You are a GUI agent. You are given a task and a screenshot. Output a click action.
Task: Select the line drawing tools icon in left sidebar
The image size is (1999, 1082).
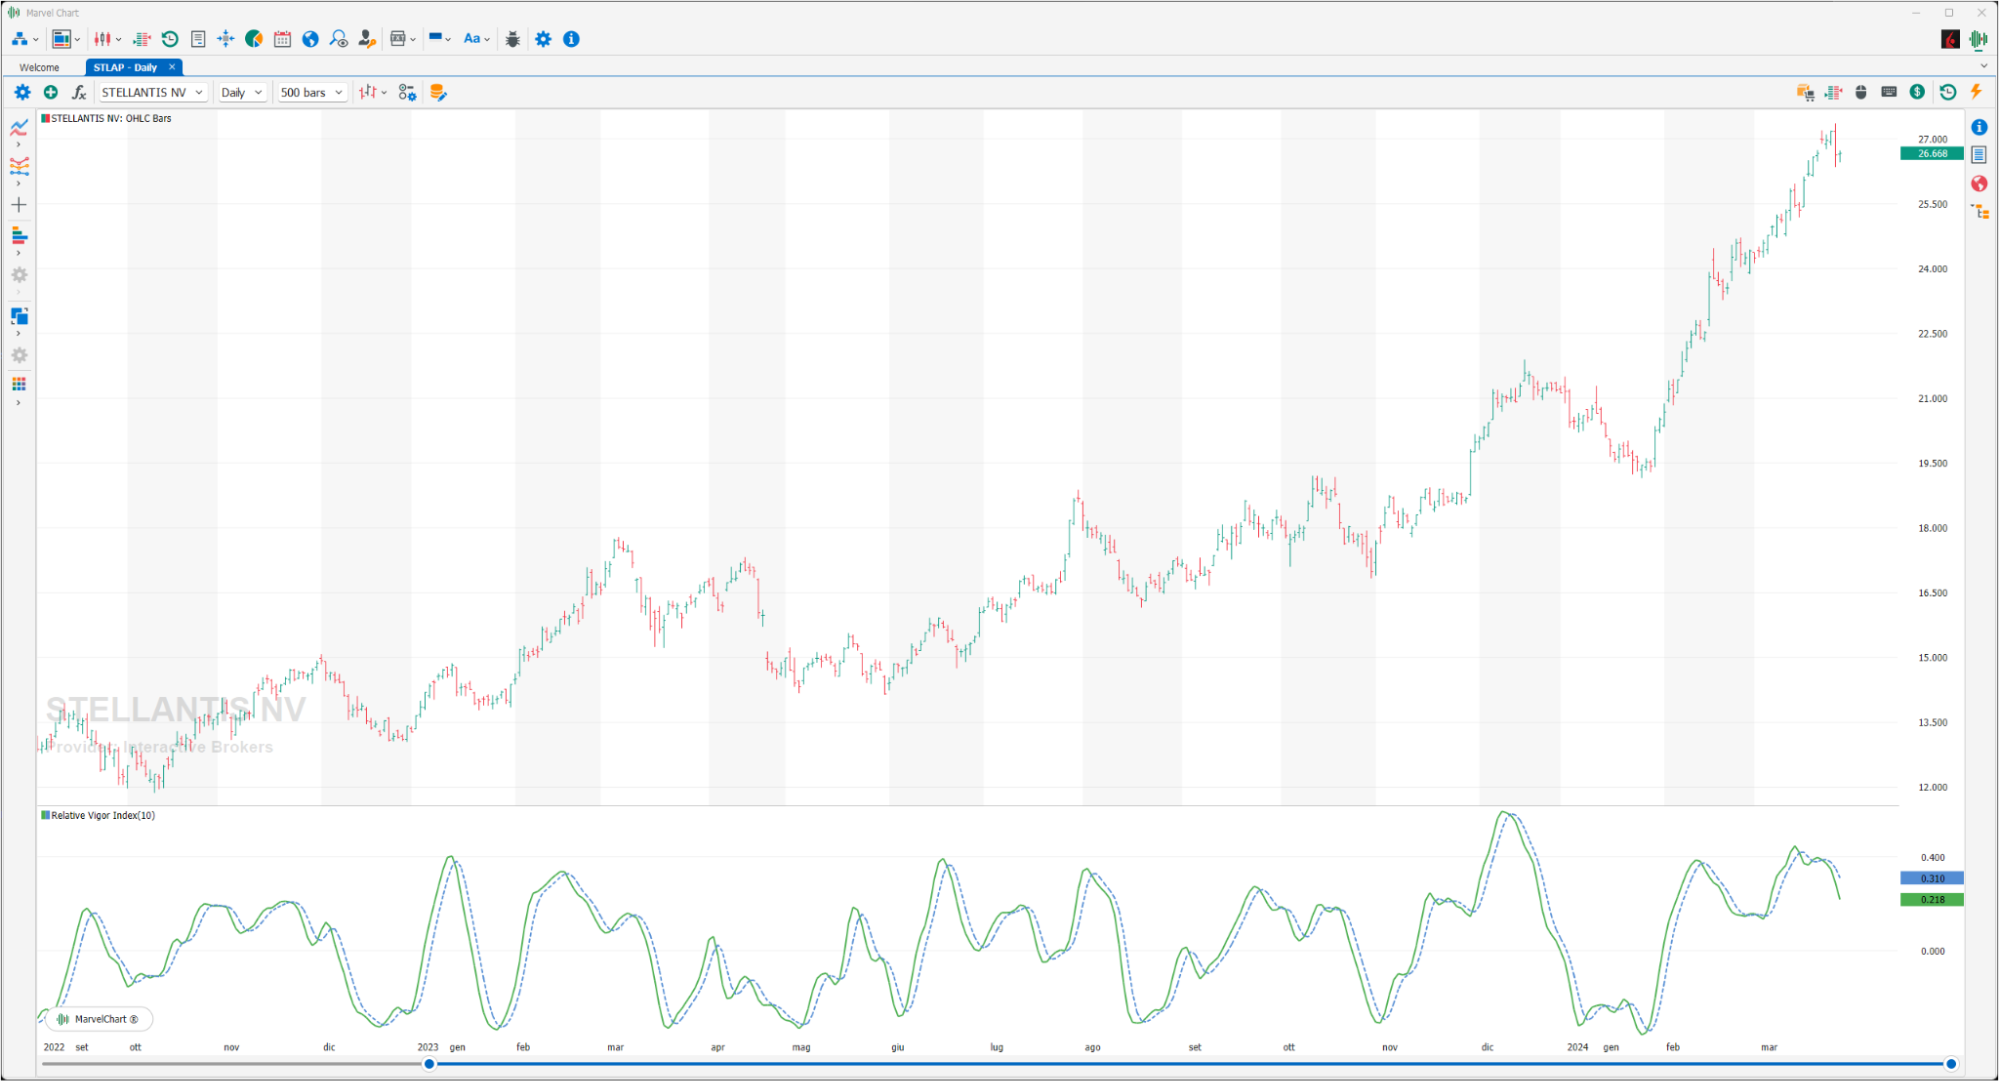click(x=19, y=127)
